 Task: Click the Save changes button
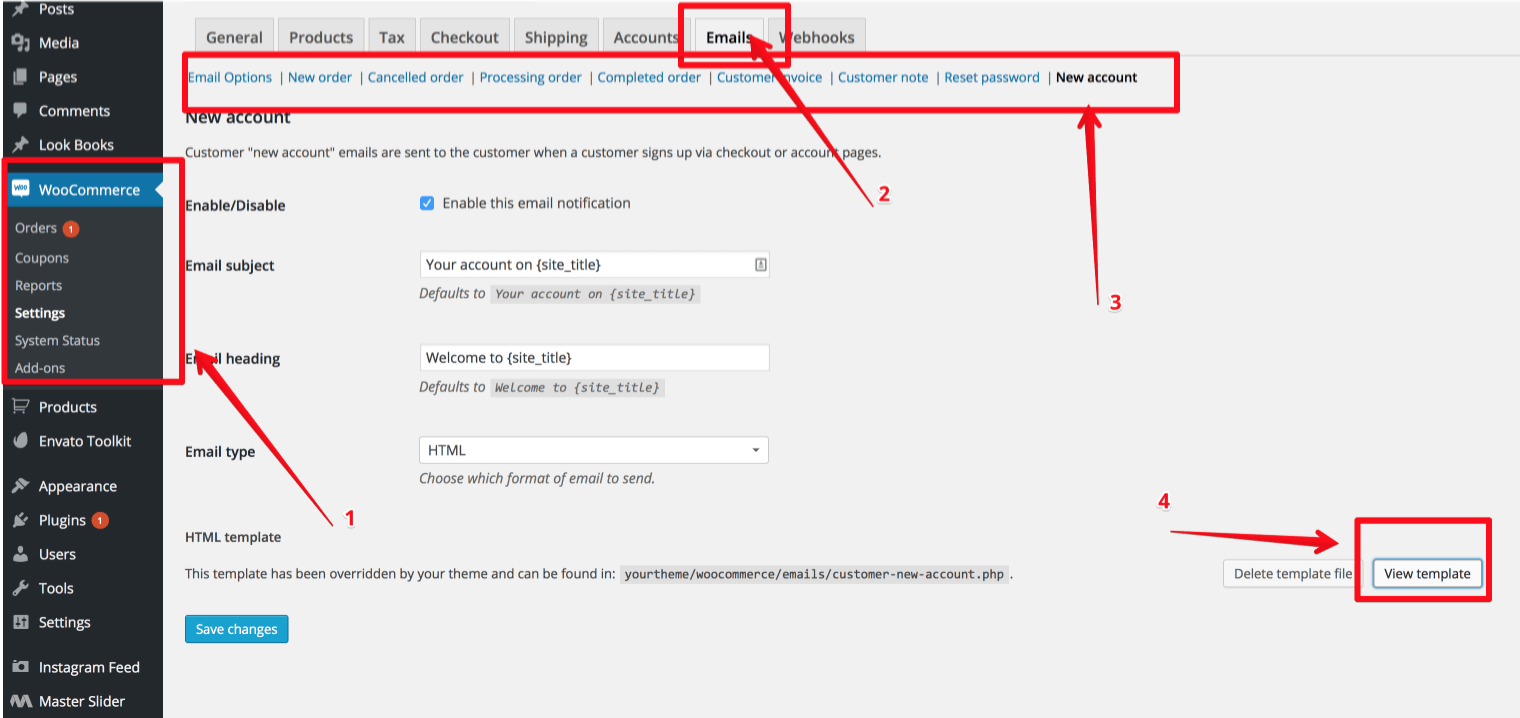click(237, 629)
